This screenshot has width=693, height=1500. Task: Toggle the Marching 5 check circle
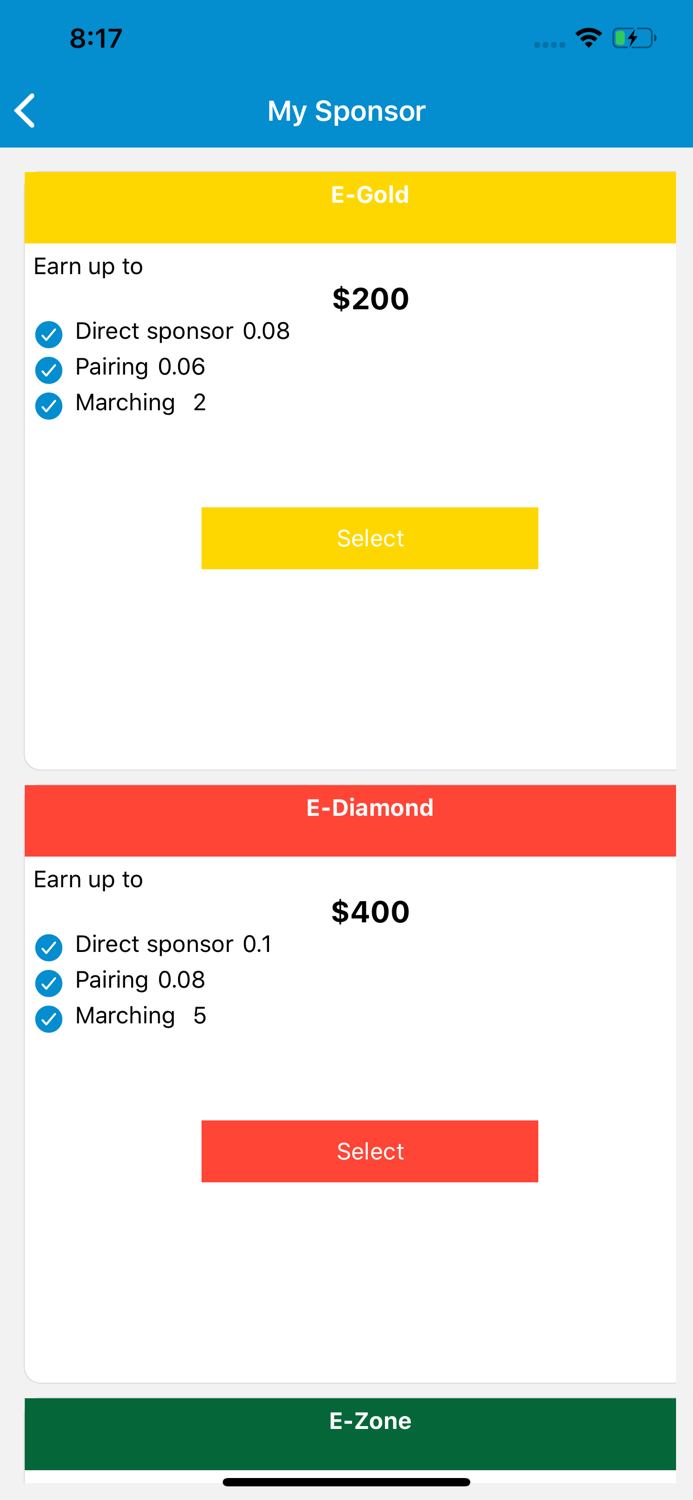pos(48,1019)
